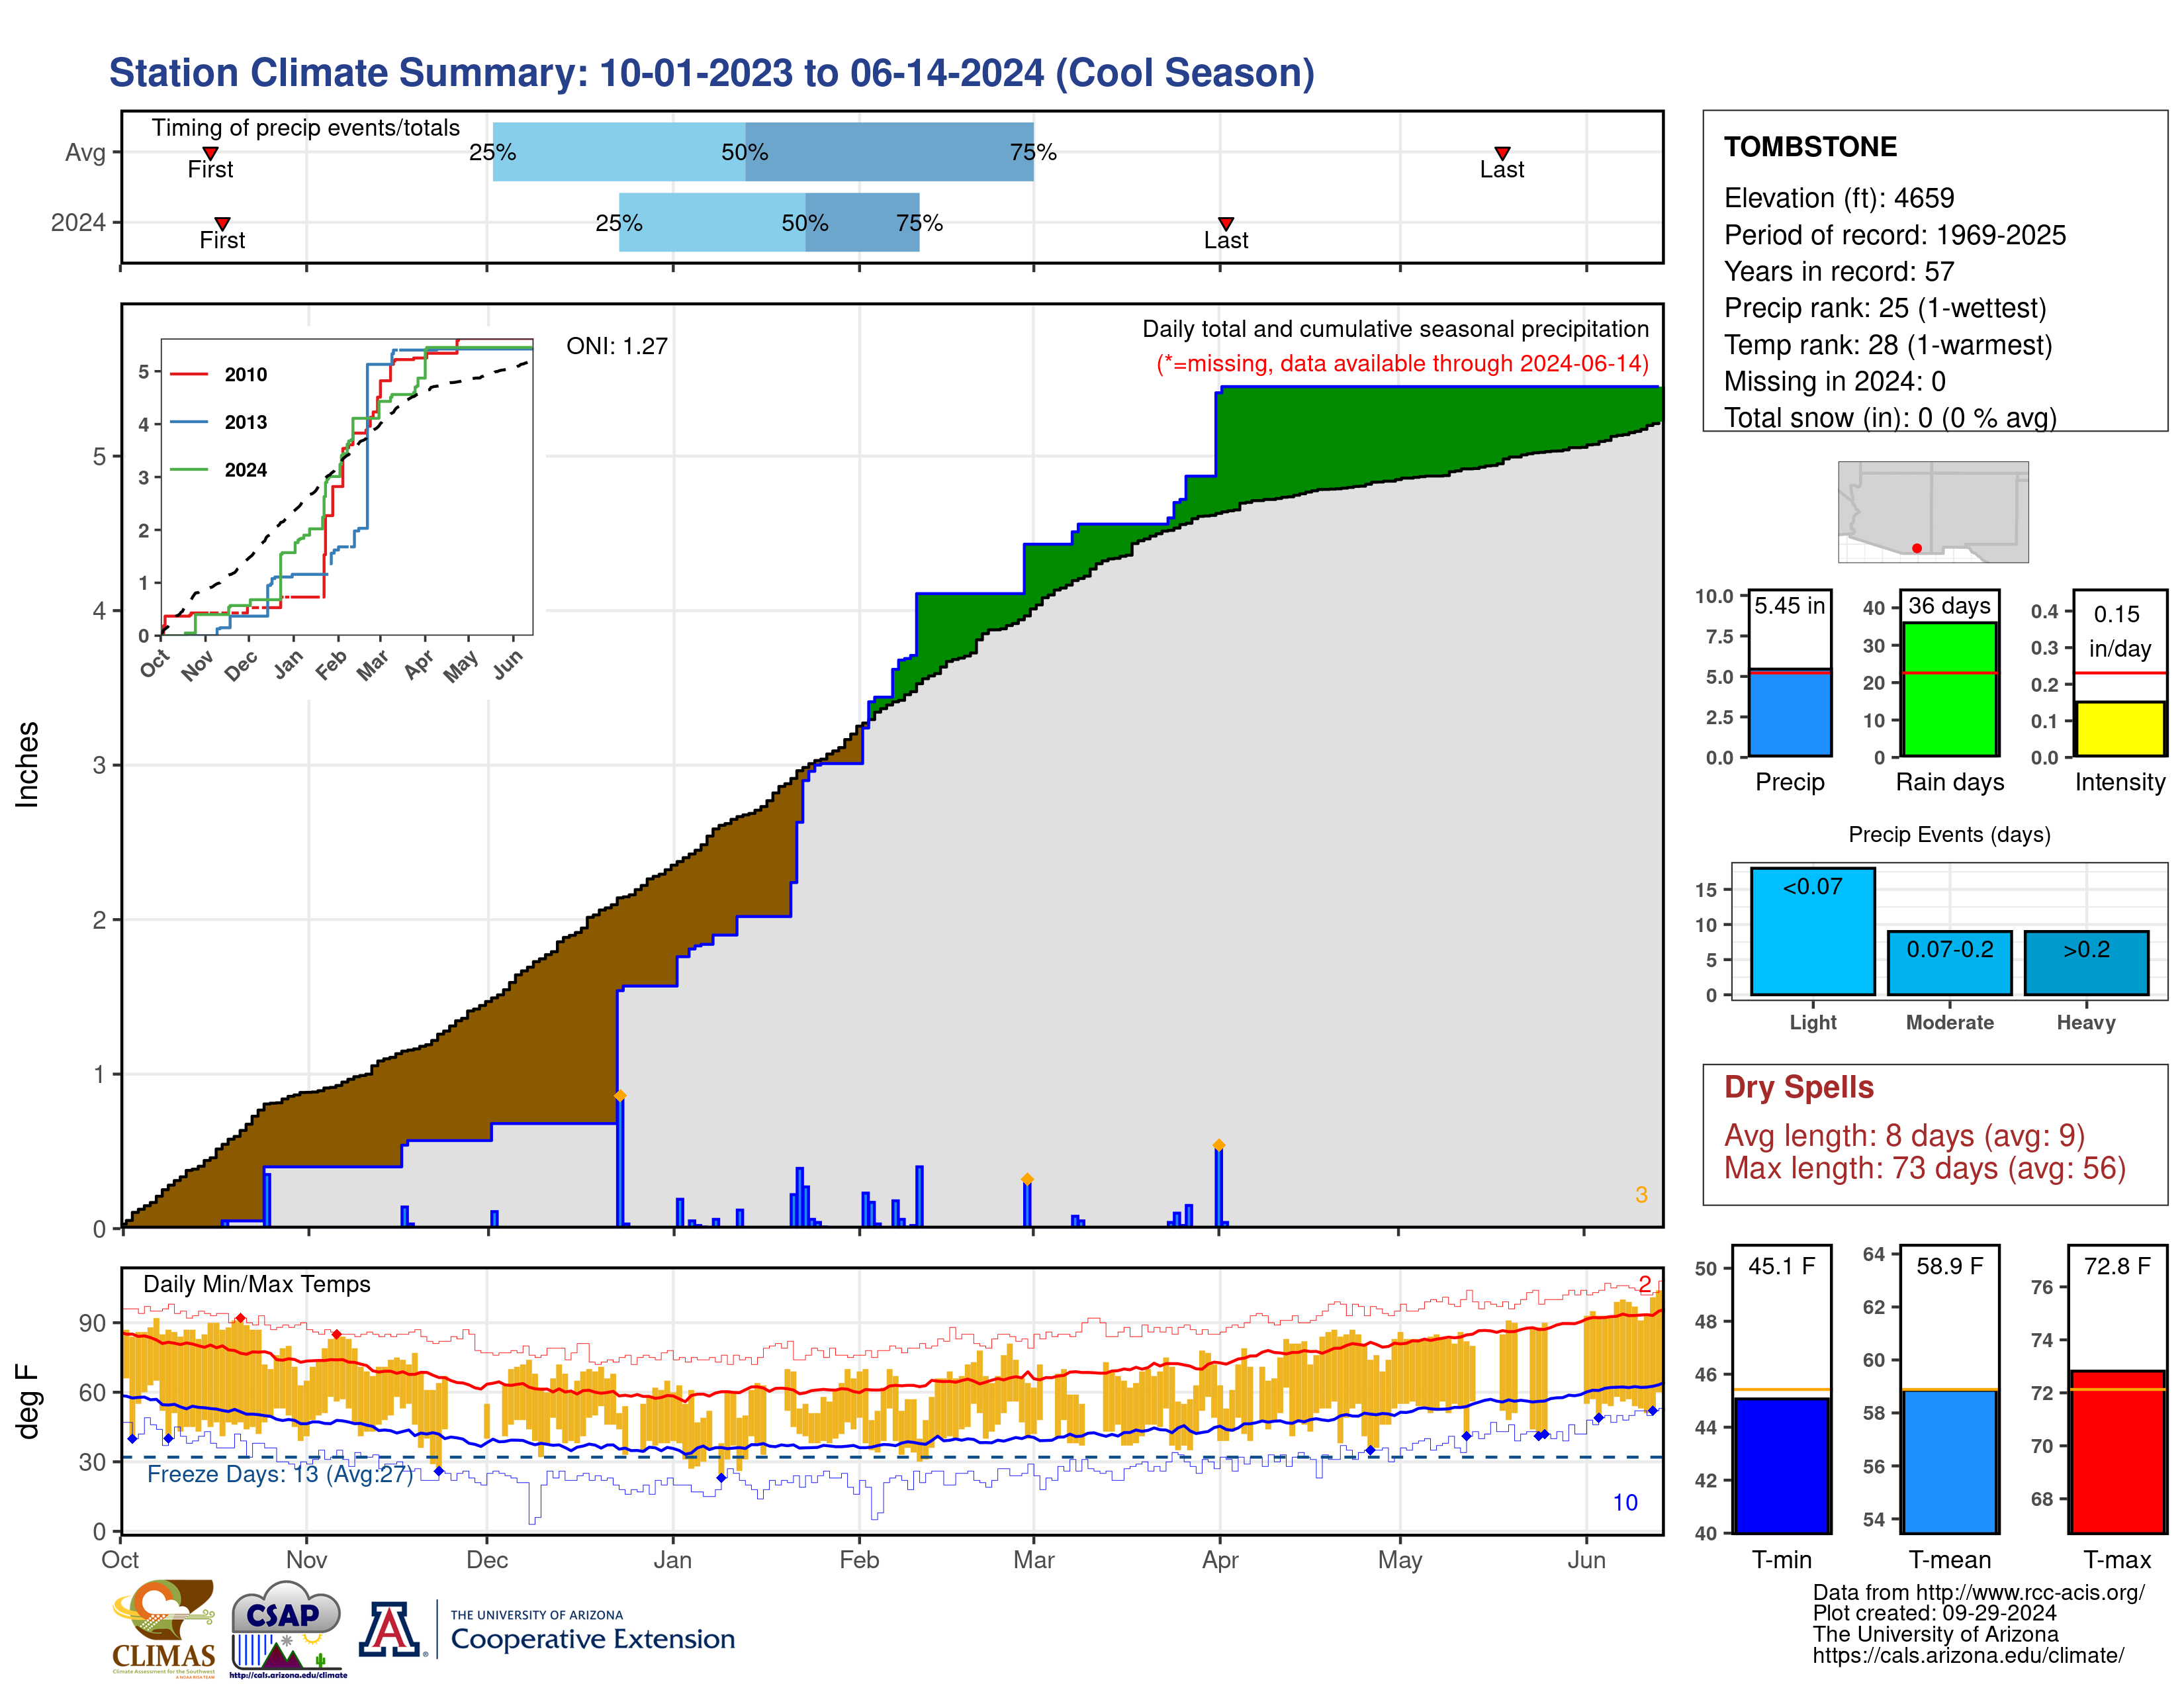Click the light blue T-mean bar

pyautogui.click(x=1950, y=1461)
